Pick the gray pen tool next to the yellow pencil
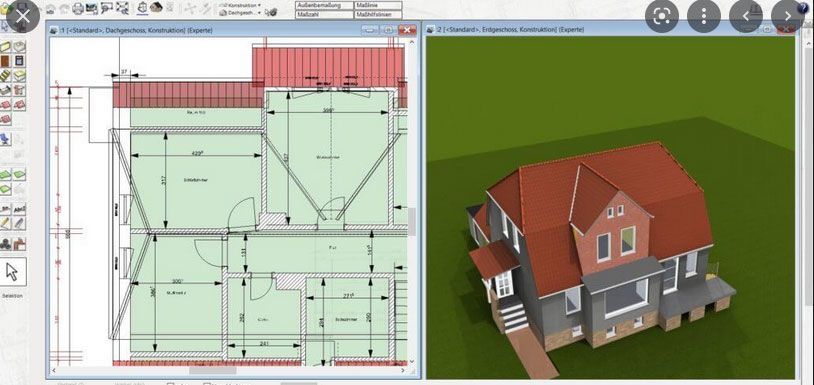 click(x=19, y=223)
